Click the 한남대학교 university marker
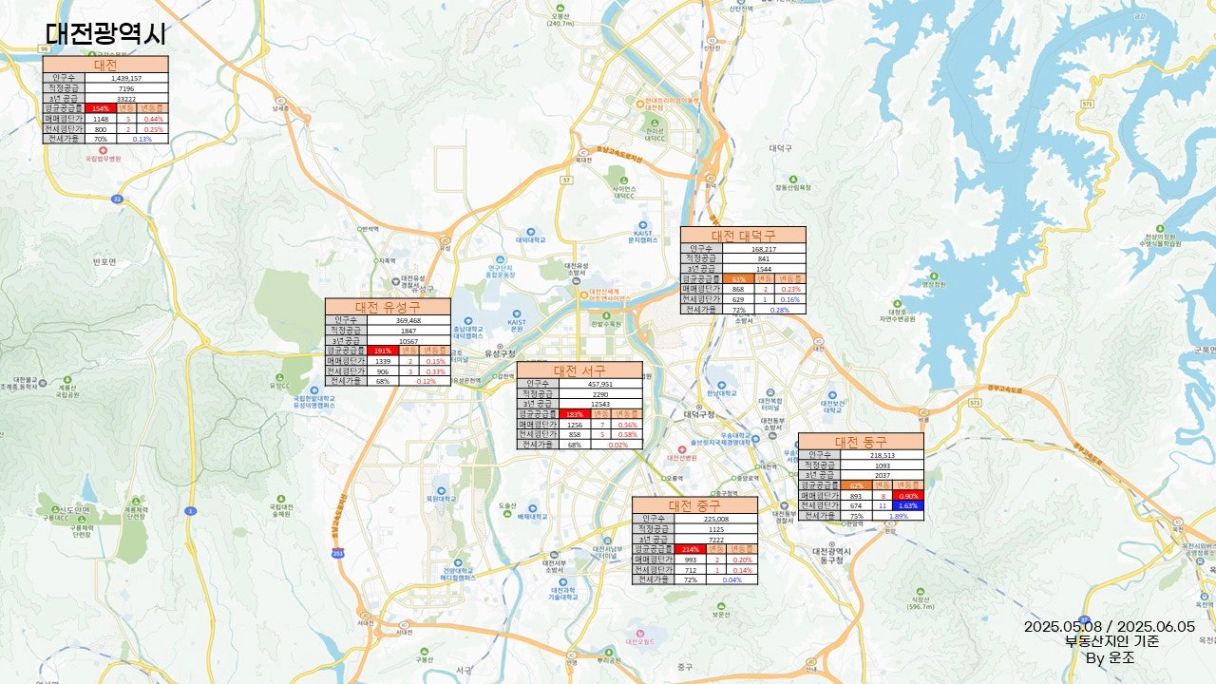1216x684 pixels. click(x=723, y=384)
